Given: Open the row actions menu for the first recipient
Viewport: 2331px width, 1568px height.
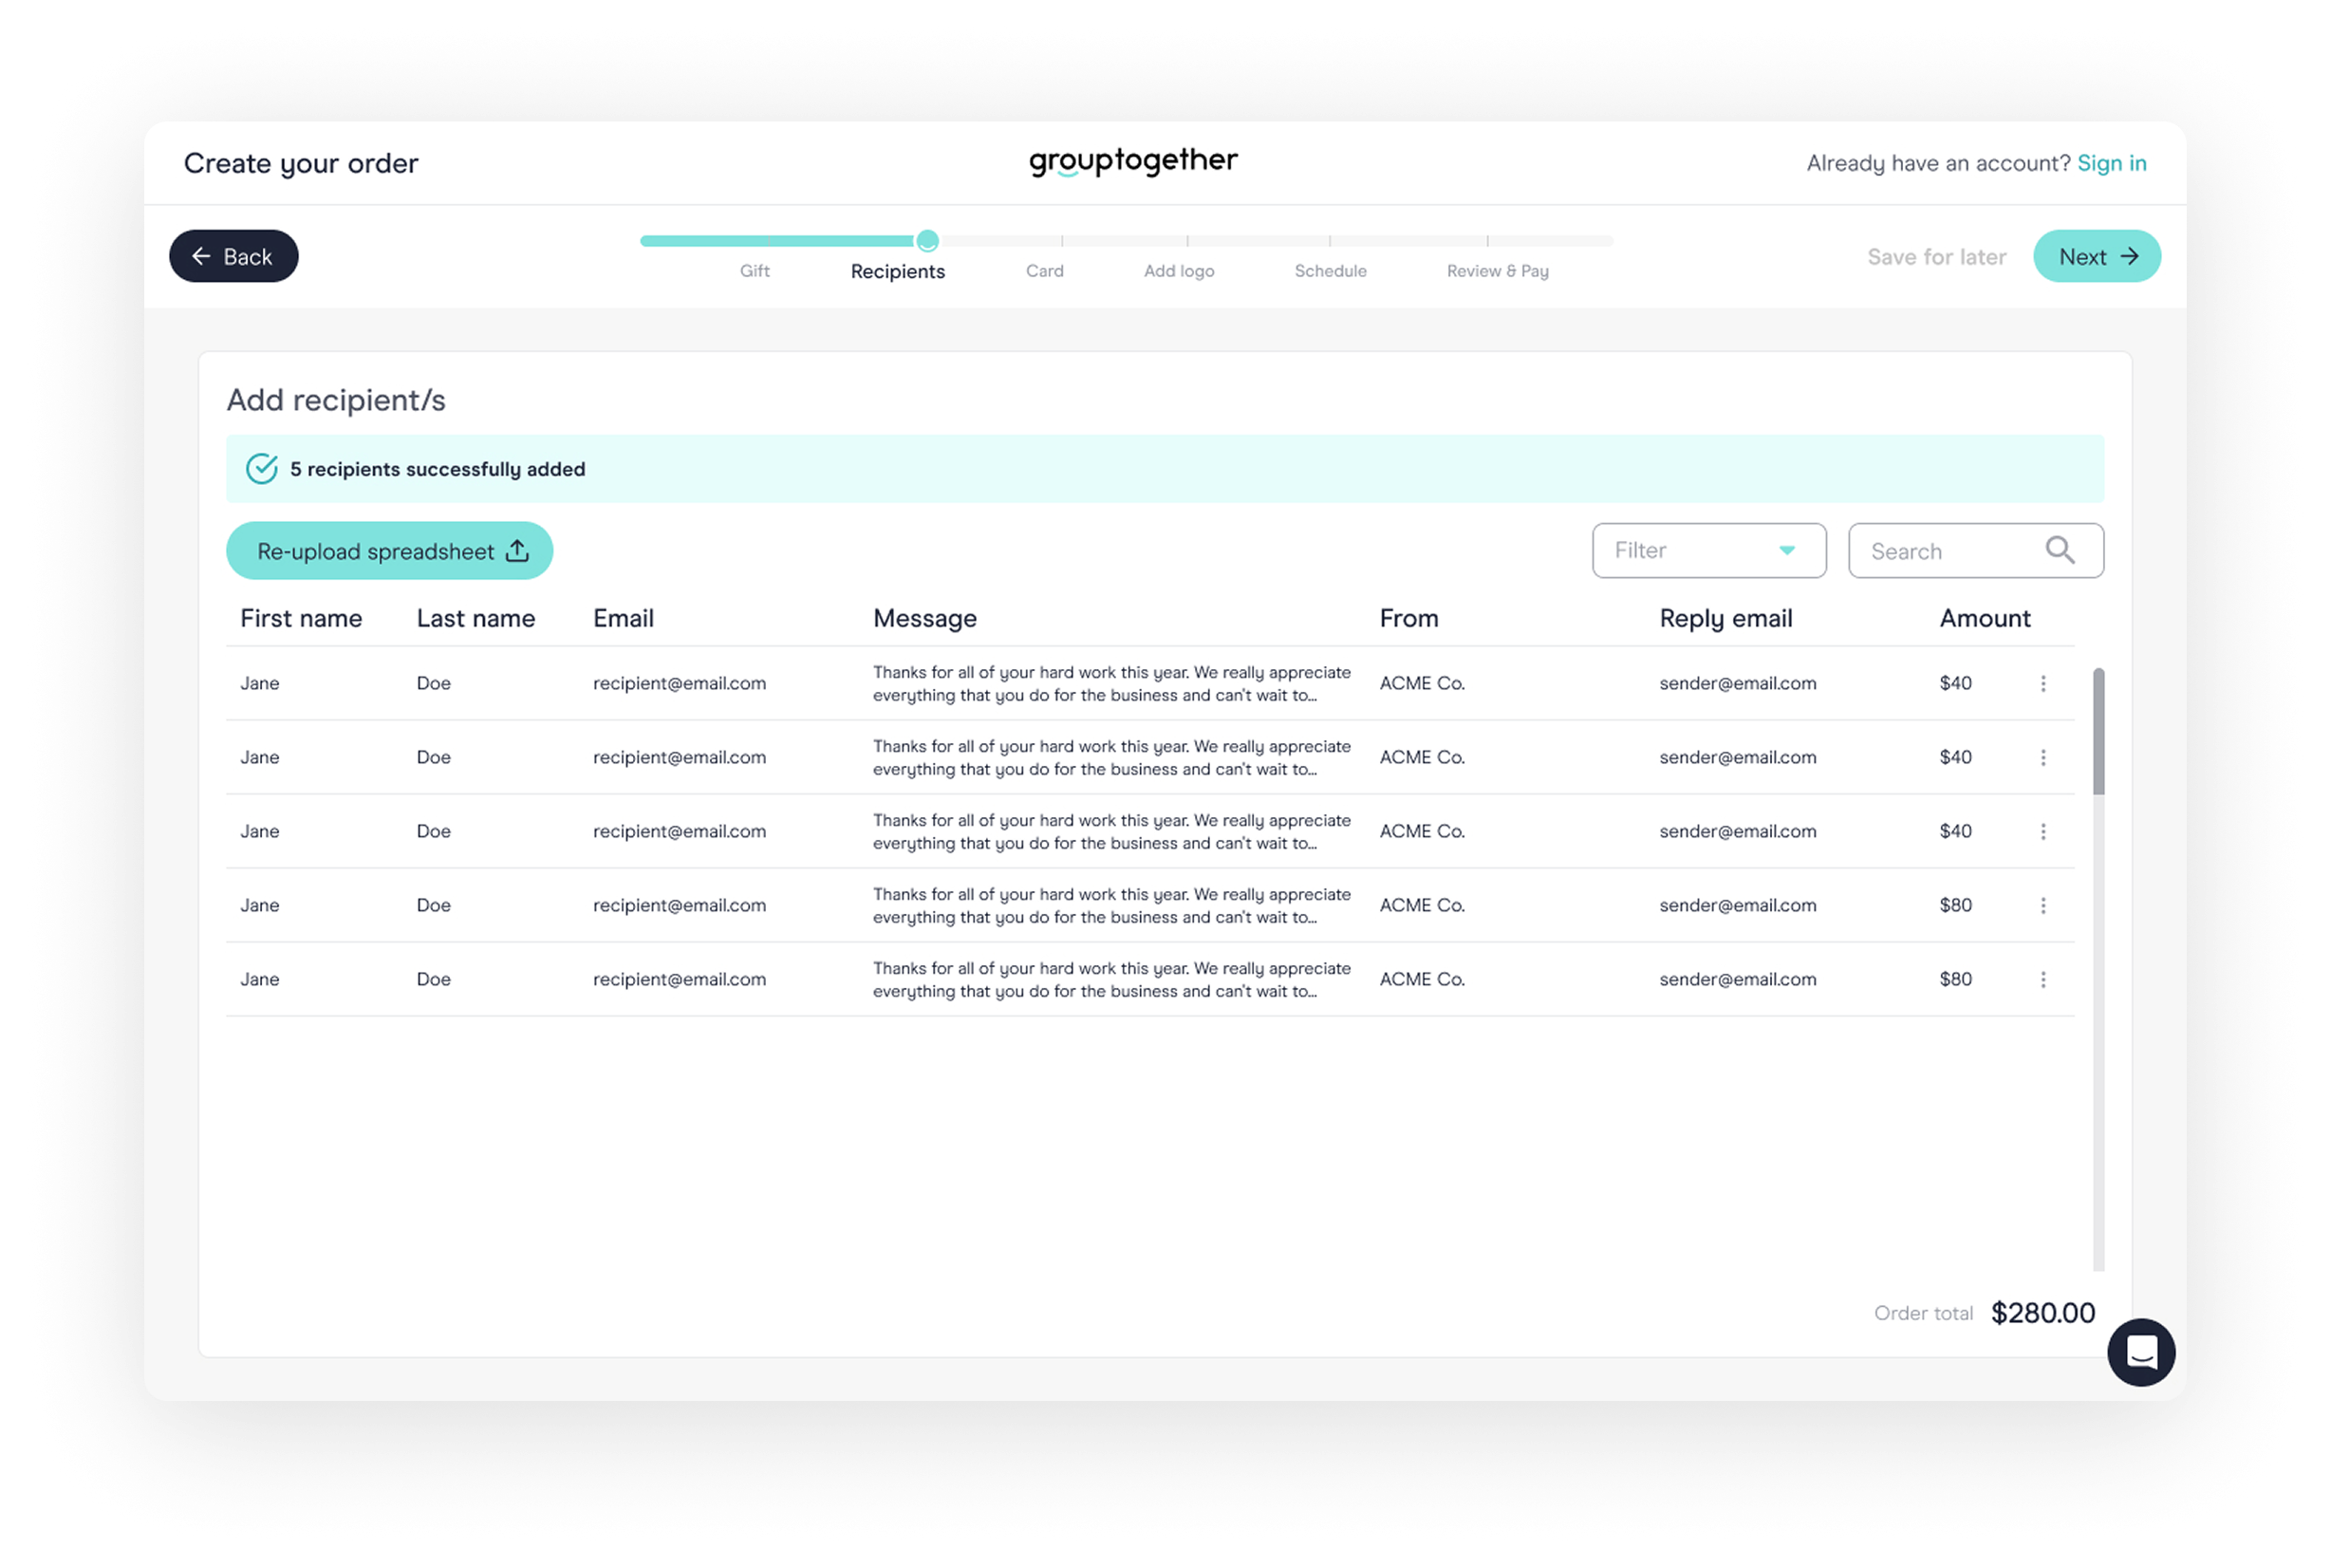Looking at the screenshot, I should click(x=2044, y=683).
